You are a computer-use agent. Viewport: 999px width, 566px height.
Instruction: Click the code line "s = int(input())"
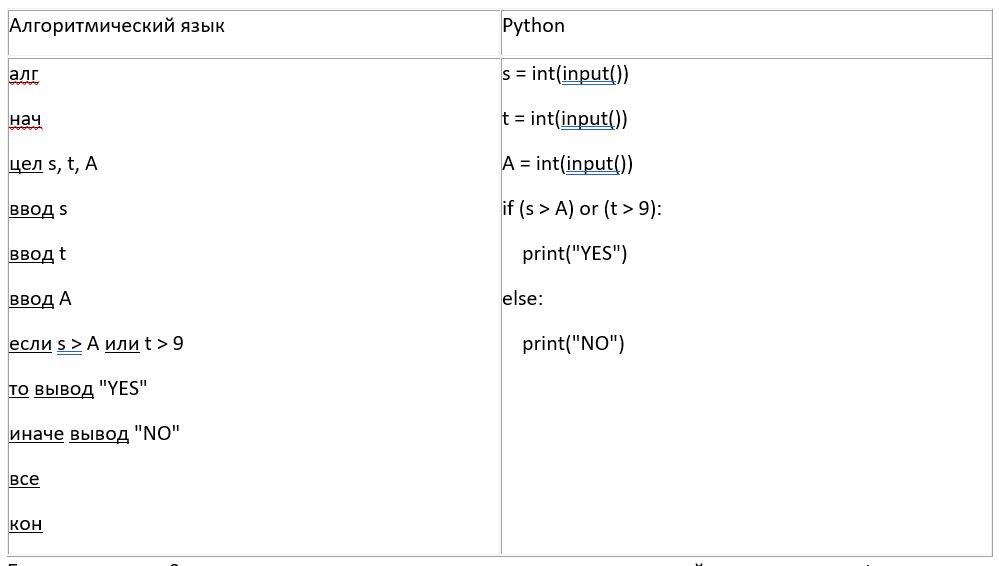coord(565,74)
